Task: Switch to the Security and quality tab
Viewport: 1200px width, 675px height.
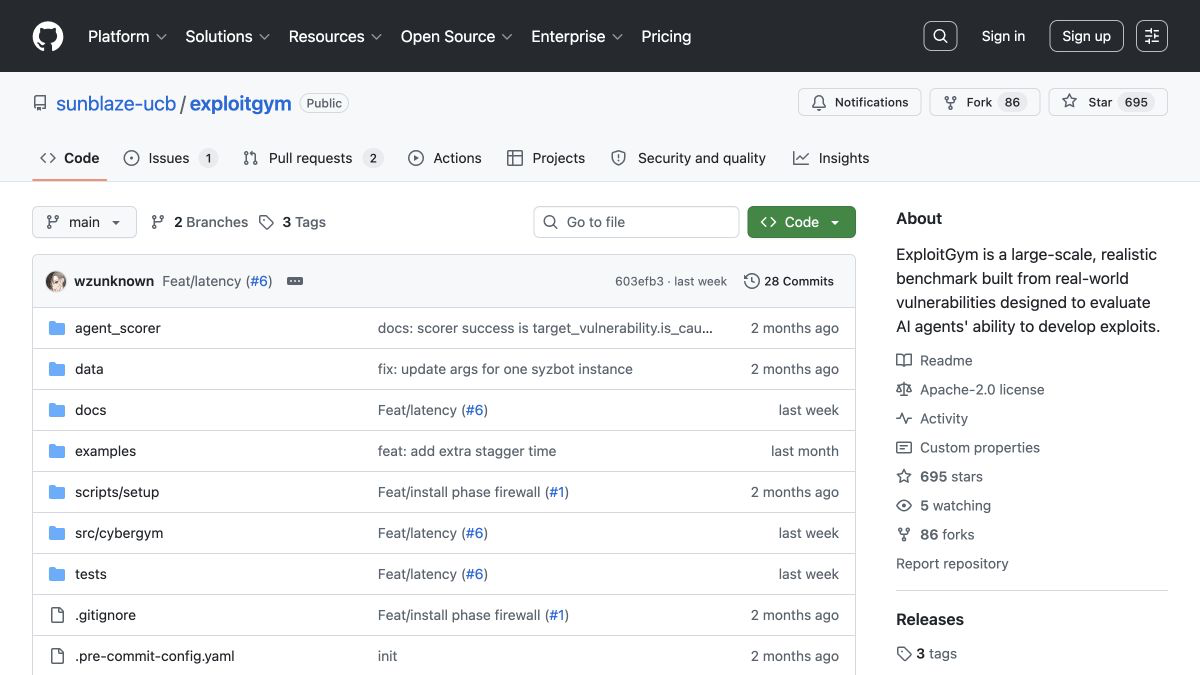Action: 688,158
